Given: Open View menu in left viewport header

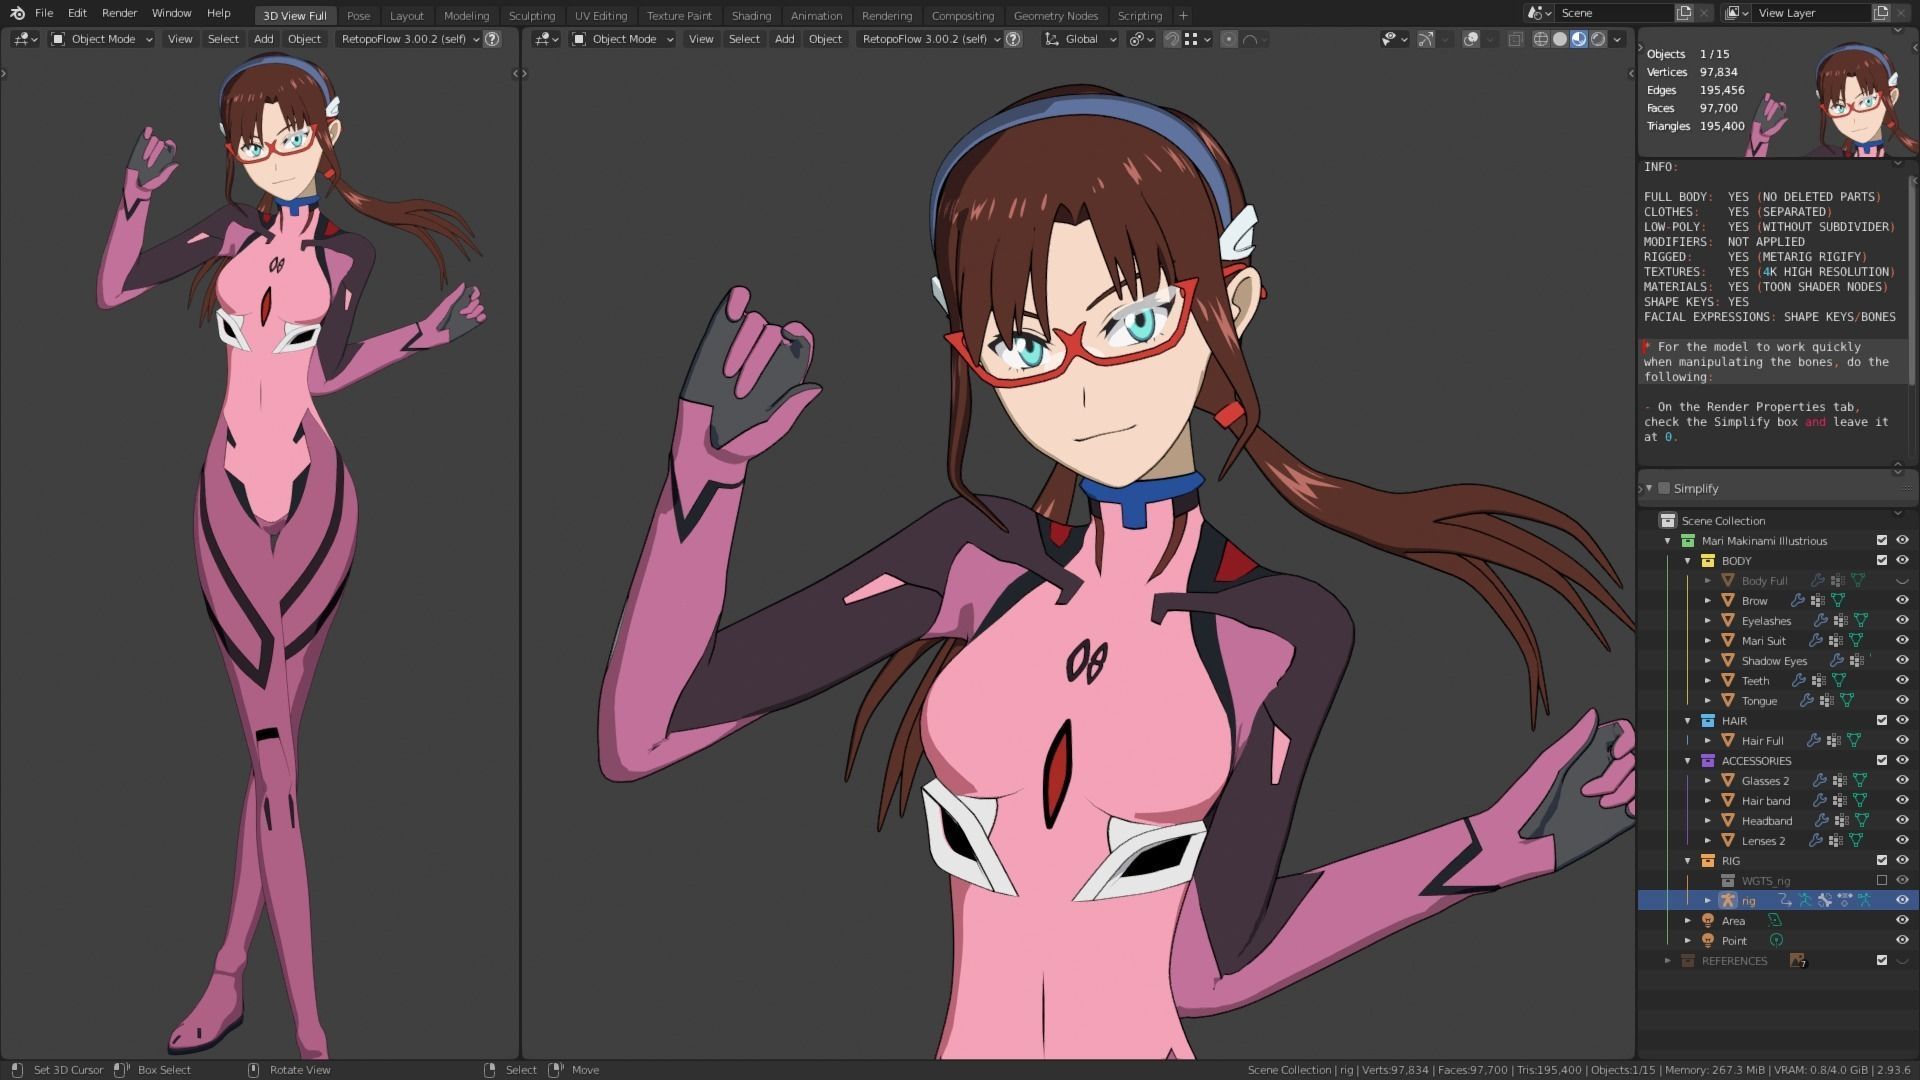Looking at the screenshot, I should (x=180, y=39).
